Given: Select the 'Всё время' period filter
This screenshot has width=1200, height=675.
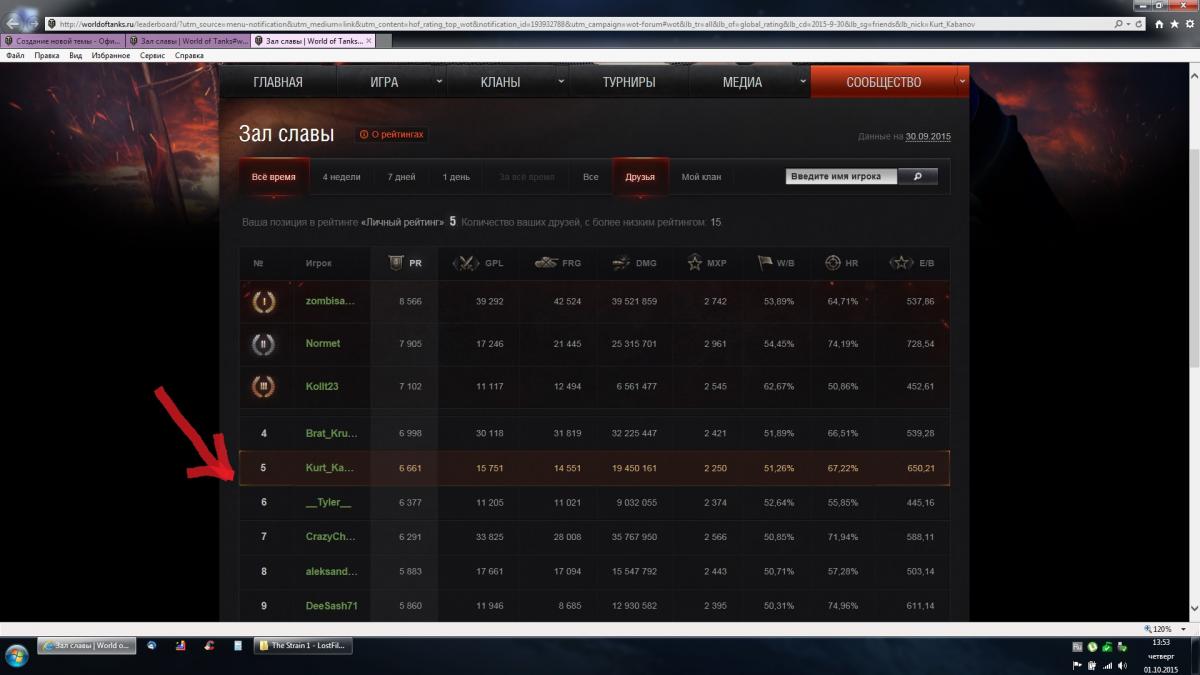Looking at the screenshot, I should point(274,177).
